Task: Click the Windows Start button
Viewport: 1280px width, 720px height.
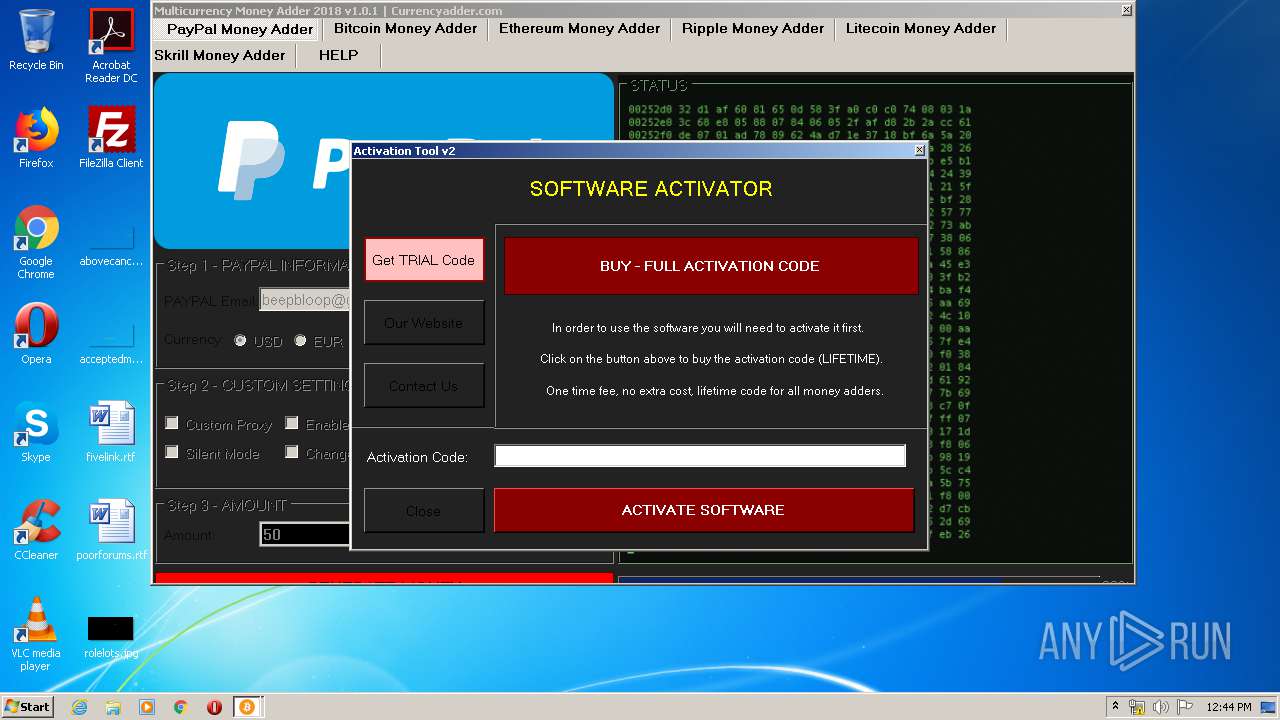Action: click(x=27, y=706)
